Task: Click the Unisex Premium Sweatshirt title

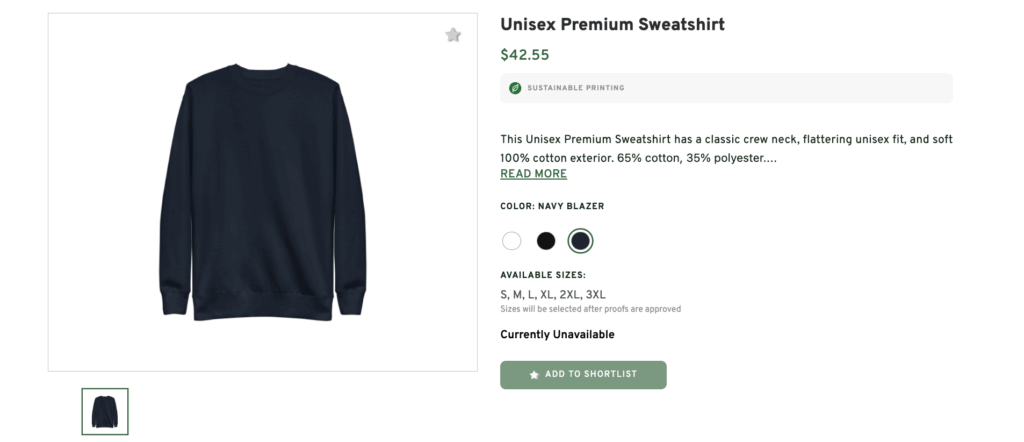Action: point(612,24)
